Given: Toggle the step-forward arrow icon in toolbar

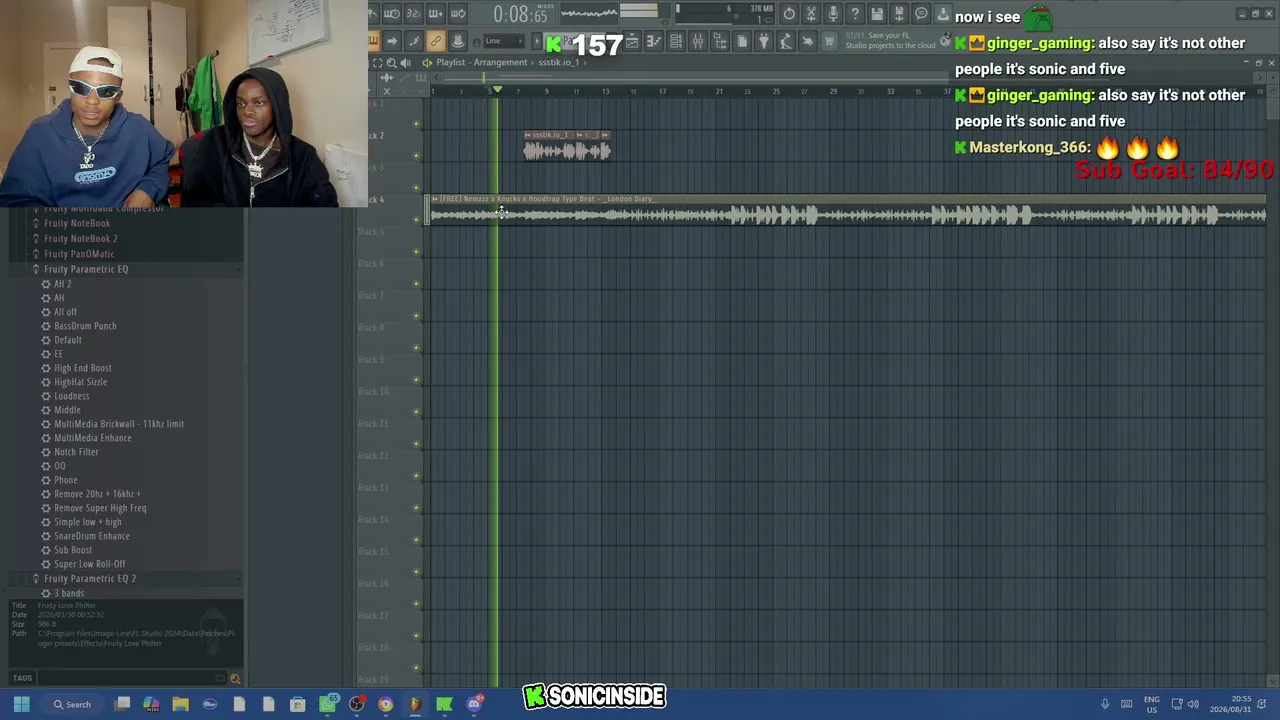Looking at the screenshot, I should pyautogui.click(x=391, y=41).
